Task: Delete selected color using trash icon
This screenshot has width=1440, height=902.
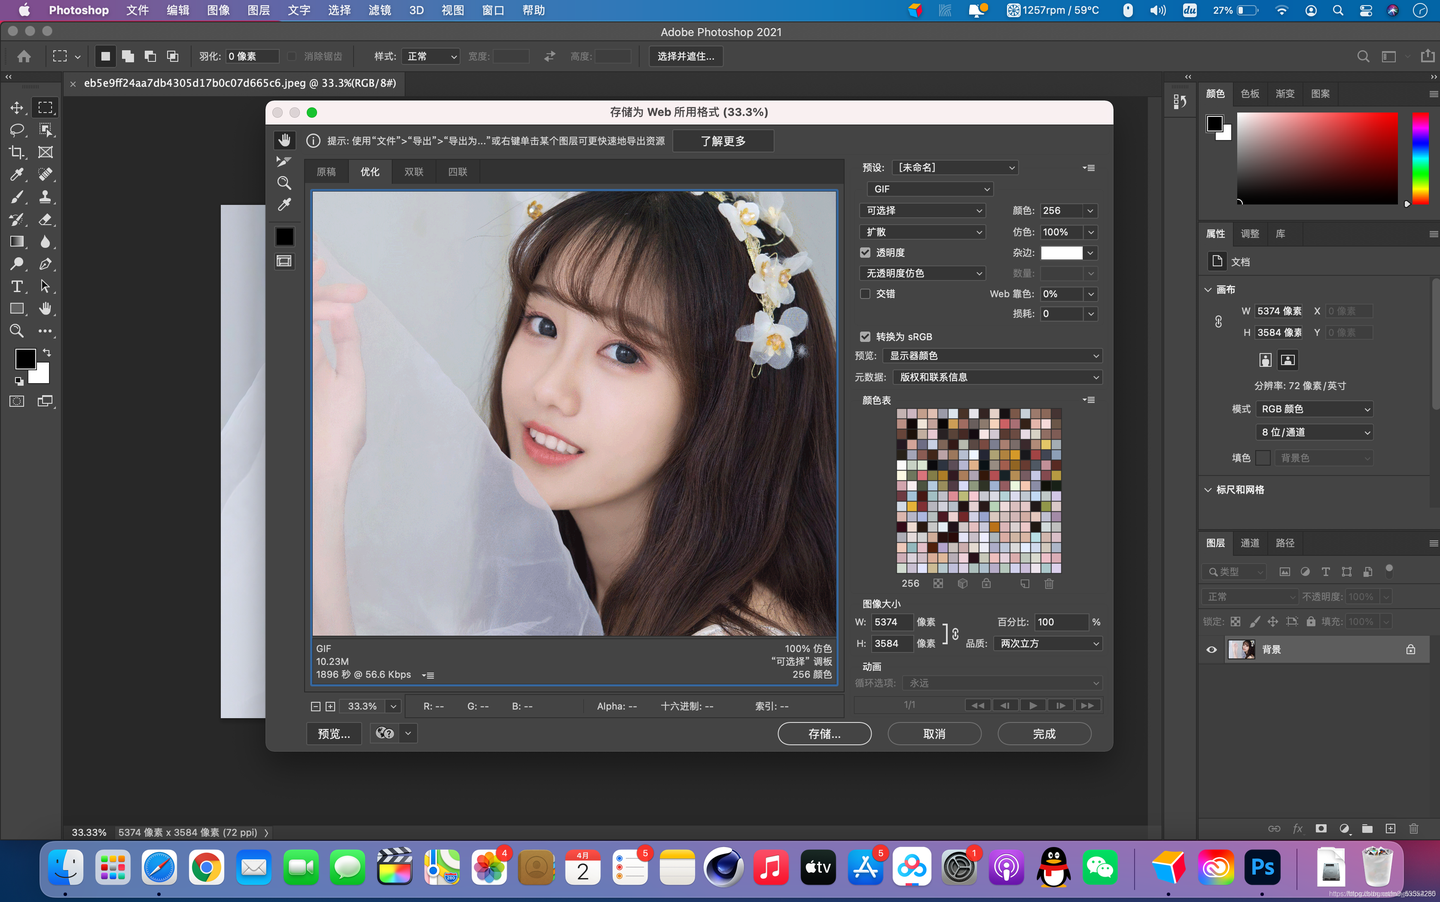Action: click(x=1049, y=583)
